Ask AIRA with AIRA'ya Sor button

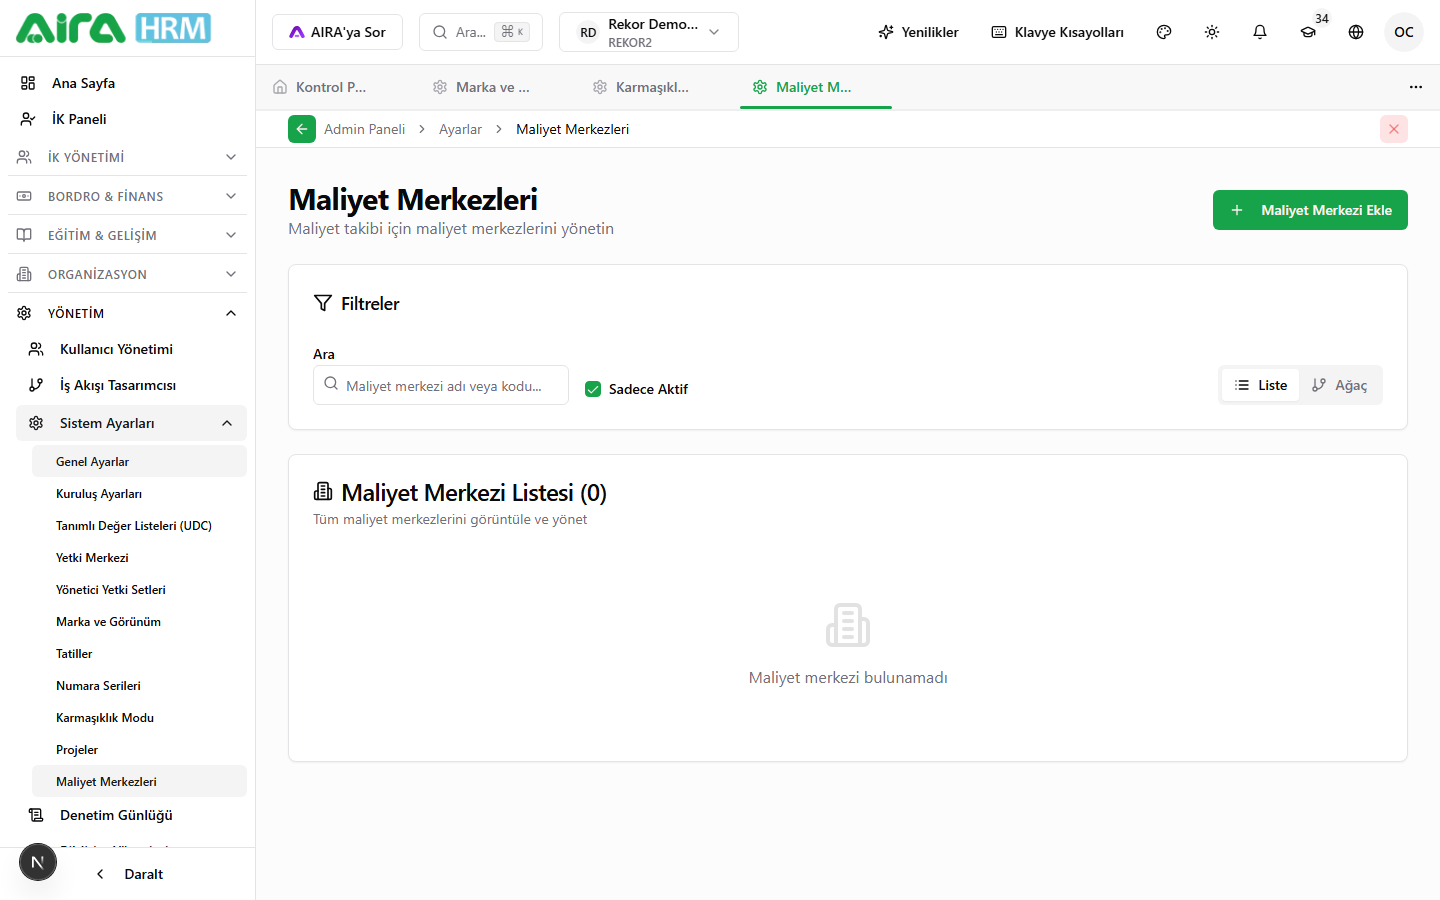click(337, 32)
